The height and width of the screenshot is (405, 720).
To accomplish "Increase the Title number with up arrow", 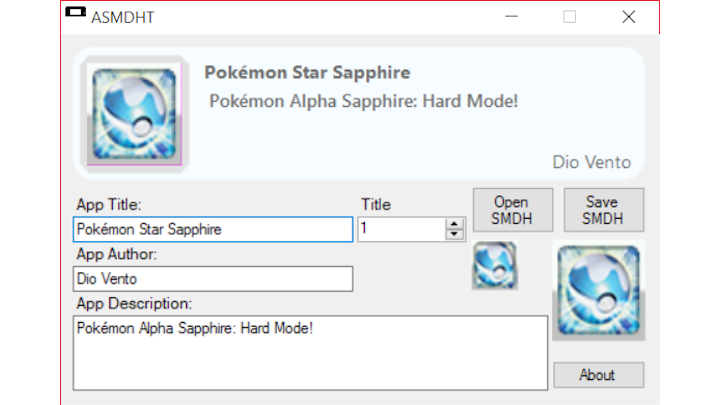I will (x=454, y=224).
